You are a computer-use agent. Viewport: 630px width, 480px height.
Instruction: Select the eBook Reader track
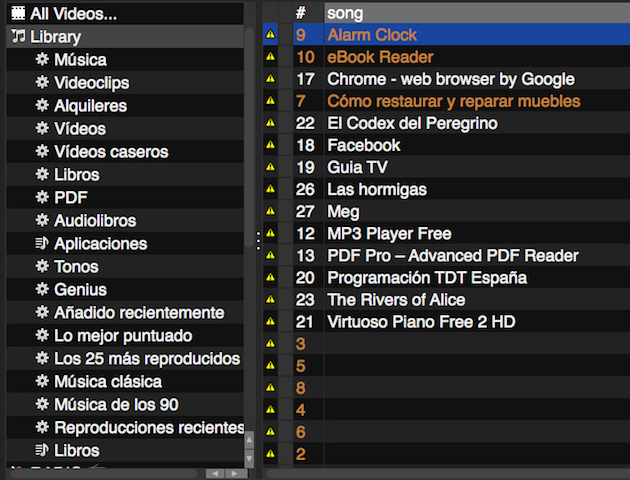click(x=446, y=56)
